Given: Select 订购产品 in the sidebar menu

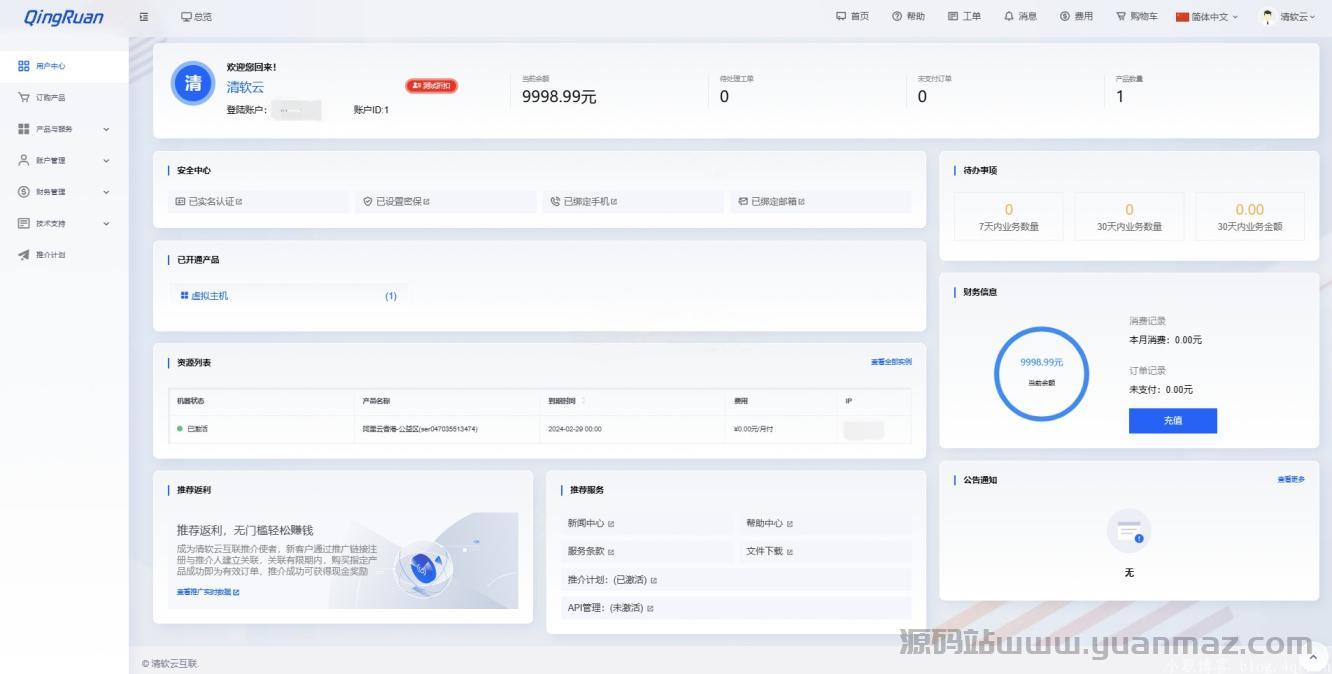Looking at the screenshot, I should coord(50,98).
